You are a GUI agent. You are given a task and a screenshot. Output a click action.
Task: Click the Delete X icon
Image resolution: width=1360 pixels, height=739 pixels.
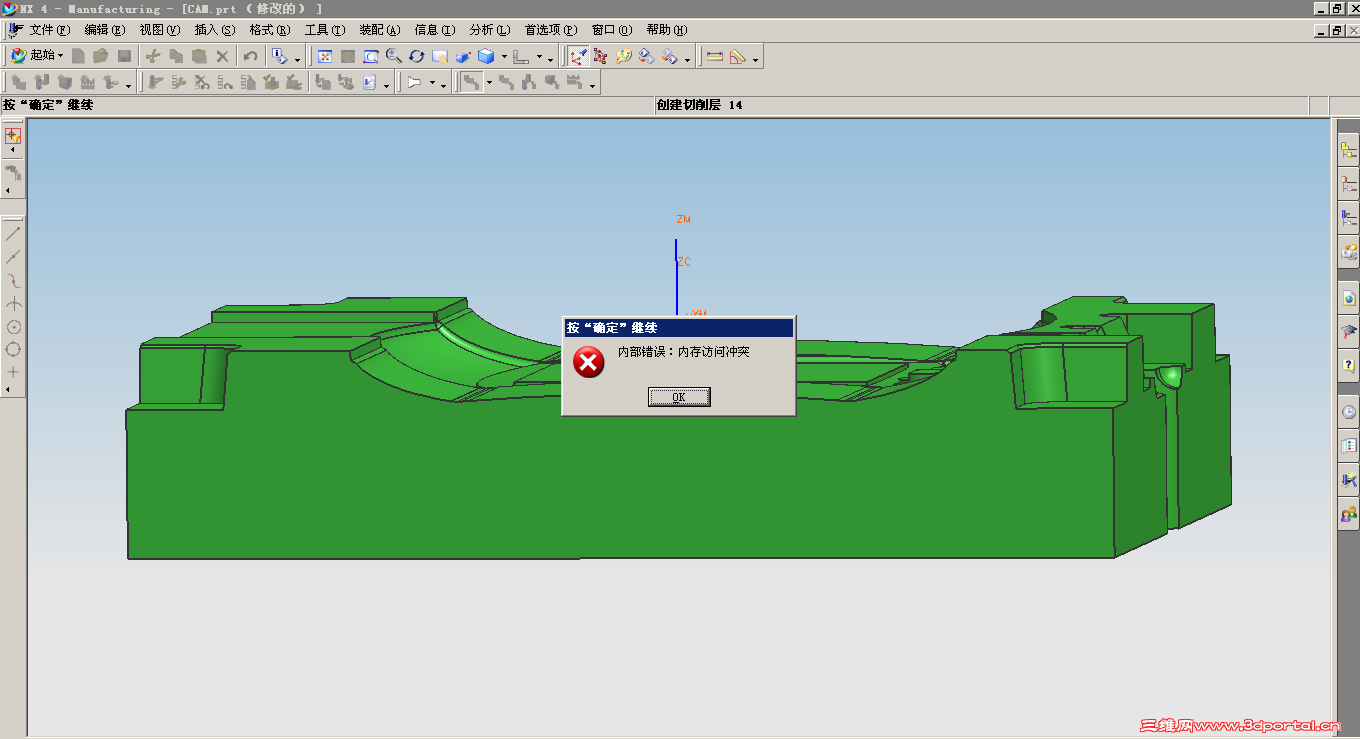click(222, 56)
